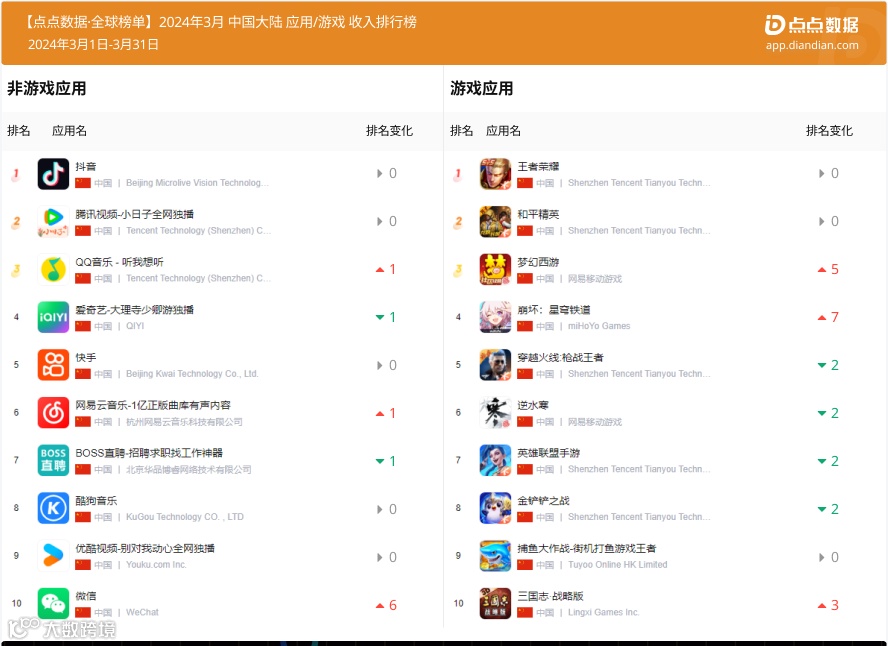Click rank change value 7 for 崩坏：星穹铁道
888x646 pixels.
[834, 317]
